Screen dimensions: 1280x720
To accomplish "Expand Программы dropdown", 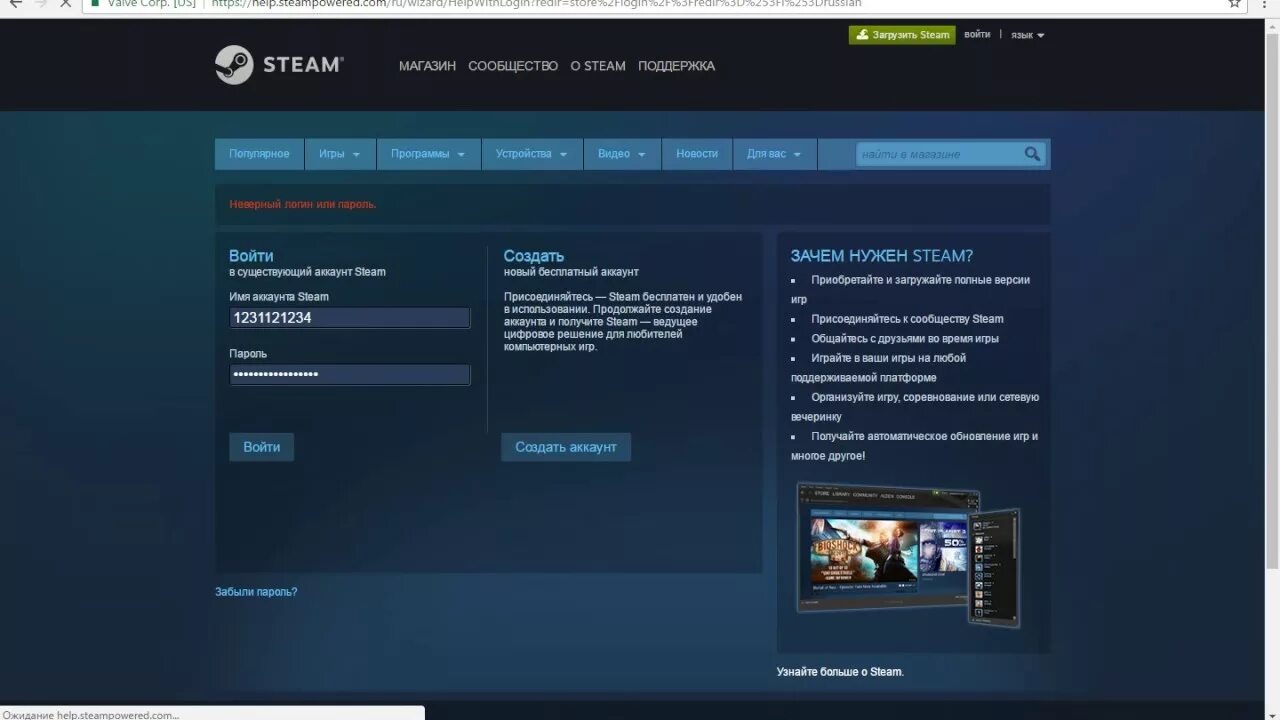I will coord(428,154).
